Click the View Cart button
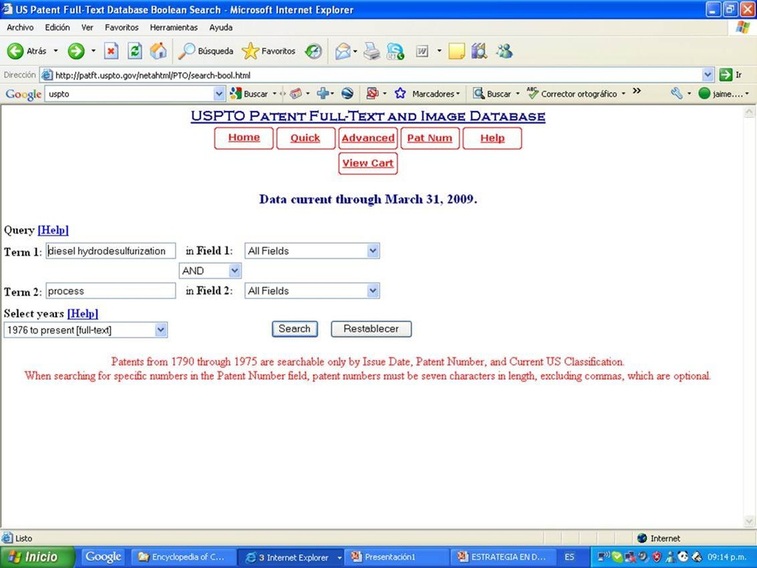Image resolution: width=757 pixels, height=568 pixels. click(x=368, y=163)
